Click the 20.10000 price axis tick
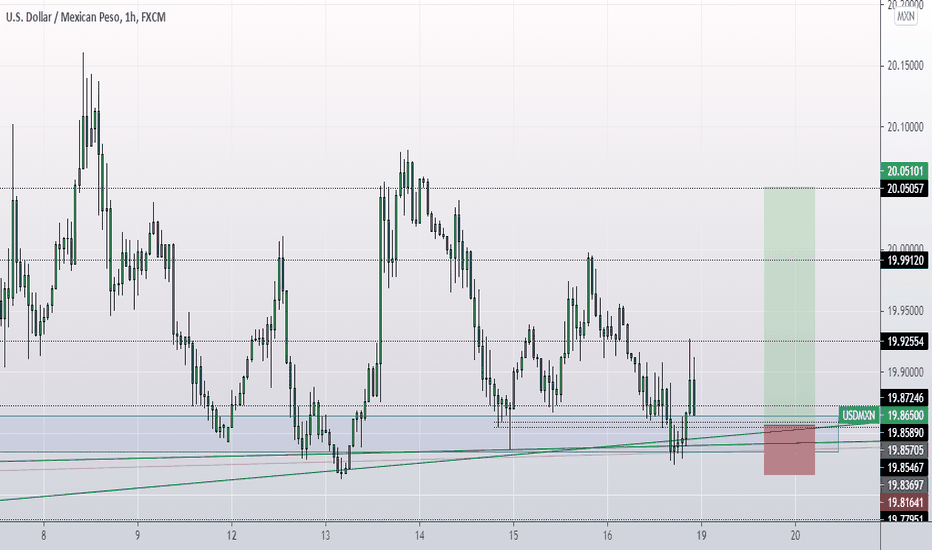 (905, 127)
